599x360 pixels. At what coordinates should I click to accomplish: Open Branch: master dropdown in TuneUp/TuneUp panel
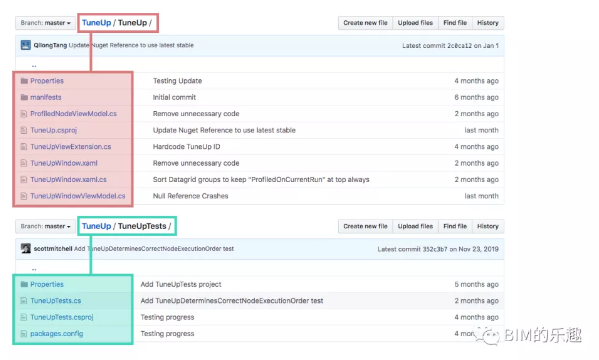(x=45, y=23)
